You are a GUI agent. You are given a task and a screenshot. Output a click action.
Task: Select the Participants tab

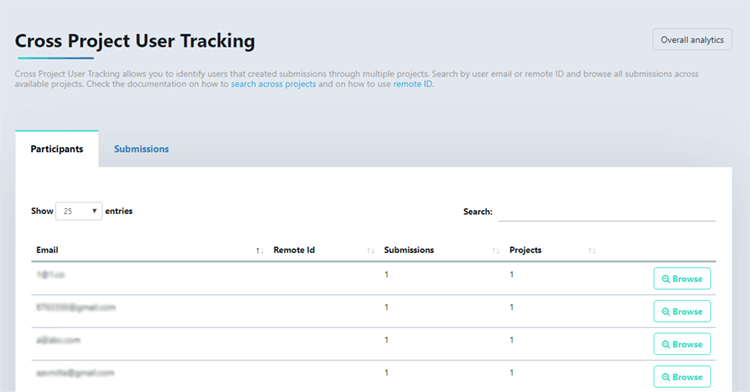click(x=57, y=149)
